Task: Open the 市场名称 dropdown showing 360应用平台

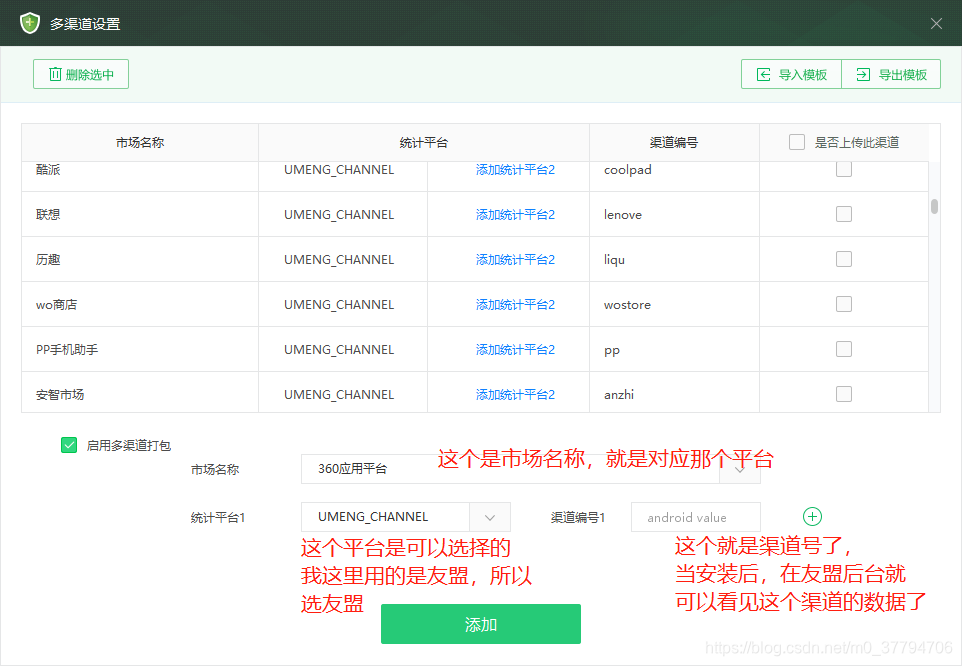Action: coord(531,469)
